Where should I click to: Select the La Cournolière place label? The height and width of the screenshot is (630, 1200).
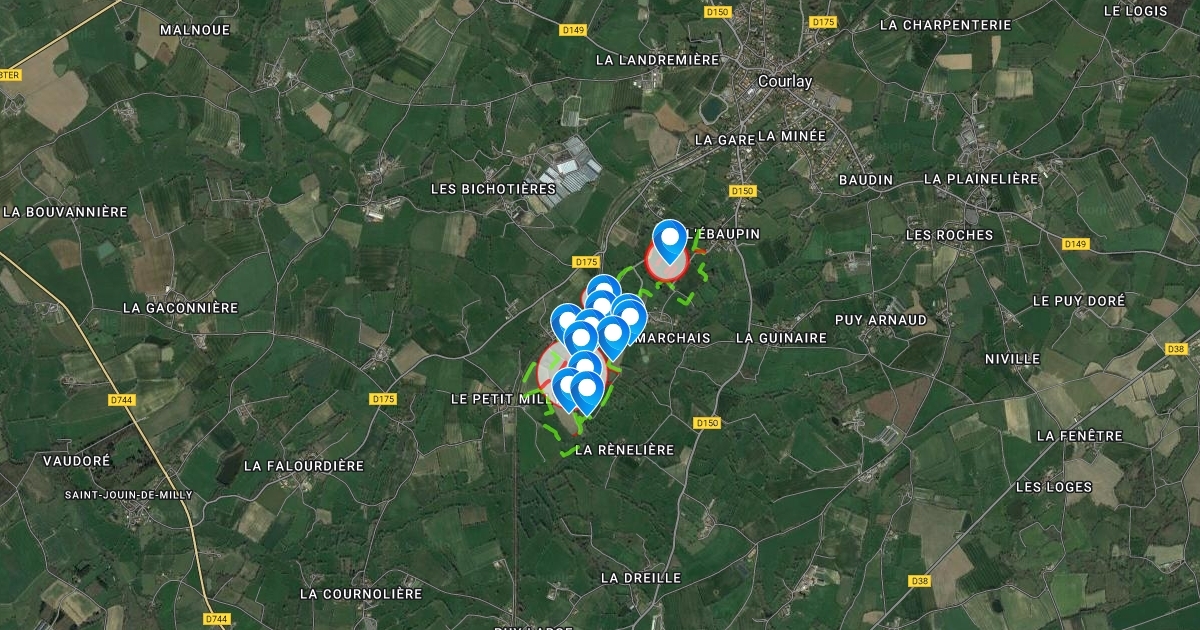tap(361, 594)
